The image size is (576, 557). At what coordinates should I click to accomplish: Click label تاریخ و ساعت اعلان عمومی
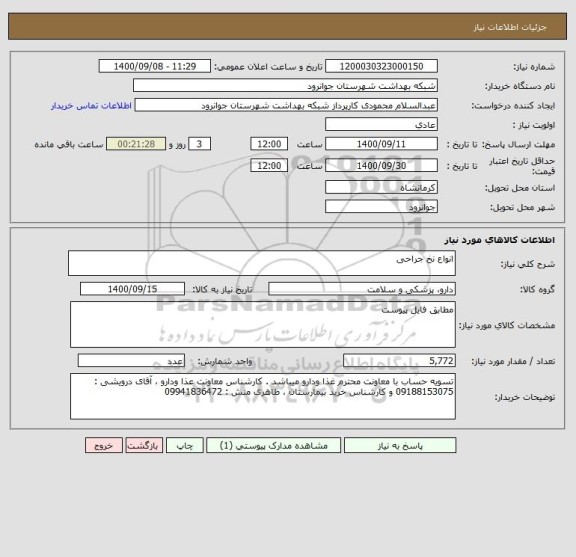click(x=268, y=67)
